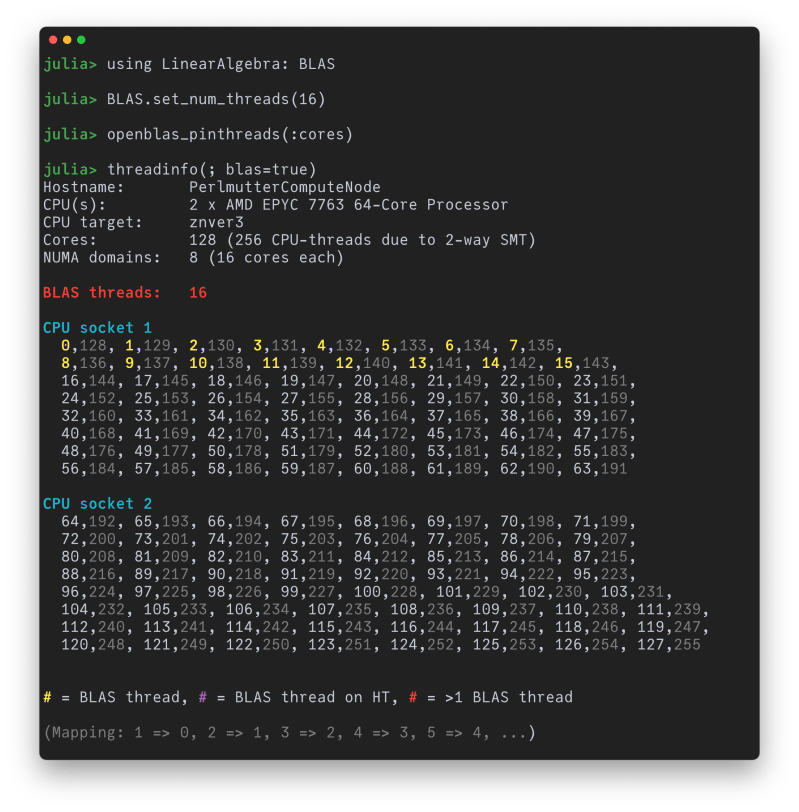Click core pair '119,247'
This screenshot has width=799, height=812.
pyautogui.click(x=669, y=627)
